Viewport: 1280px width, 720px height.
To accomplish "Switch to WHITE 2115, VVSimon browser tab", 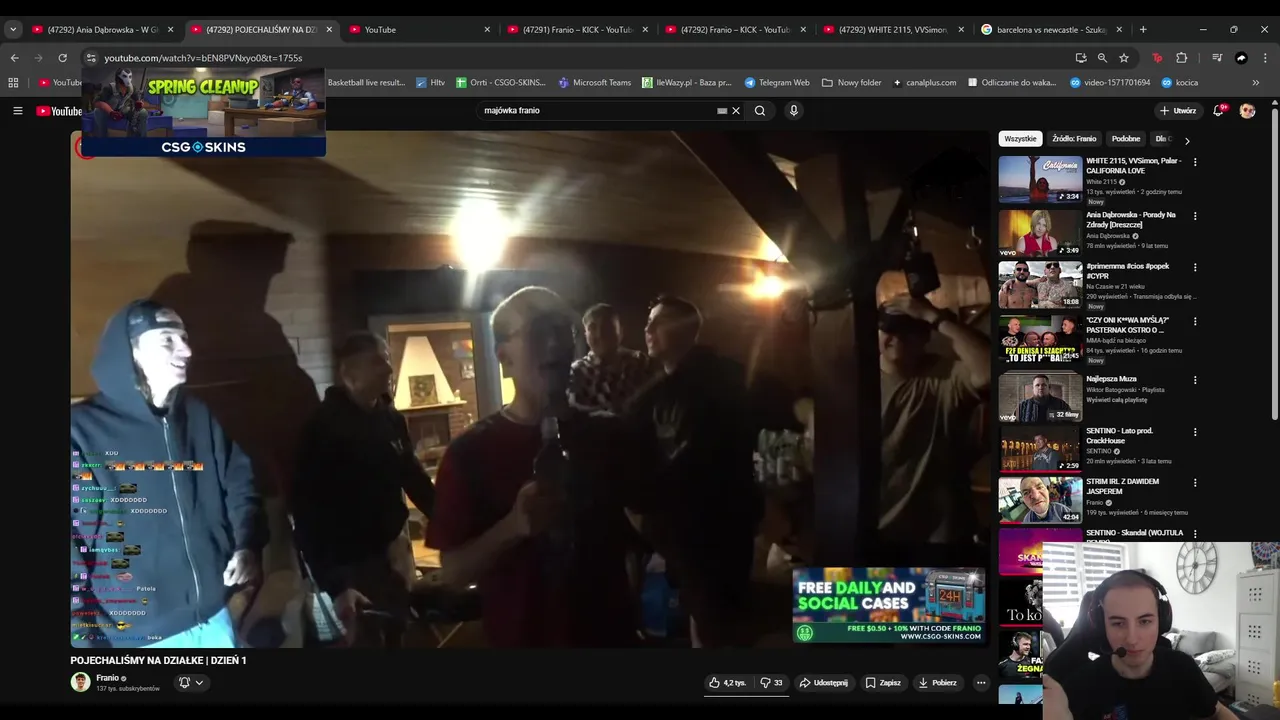I will pos(893,30).
